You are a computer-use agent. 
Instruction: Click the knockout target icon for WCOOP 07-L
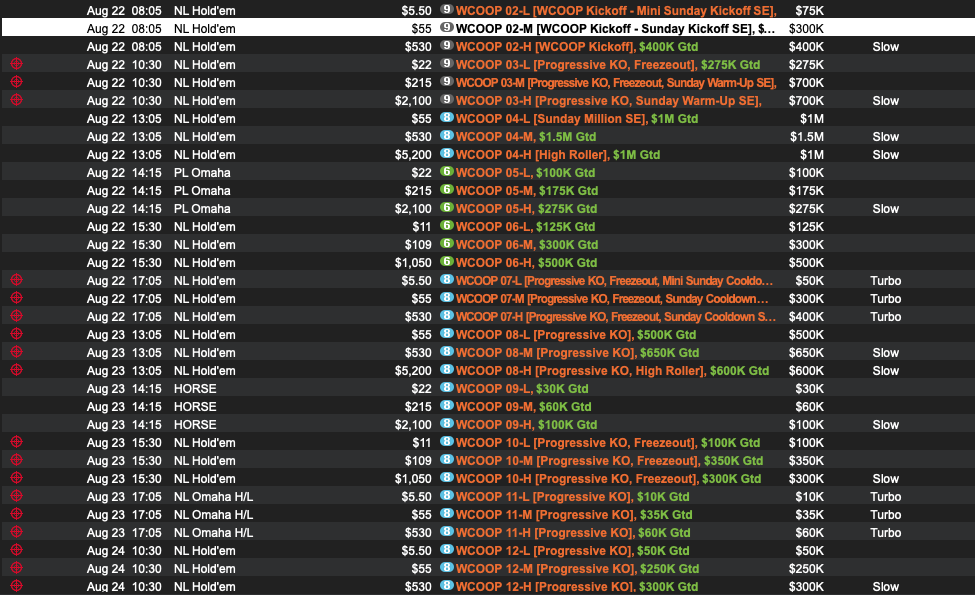coord(17,280)
